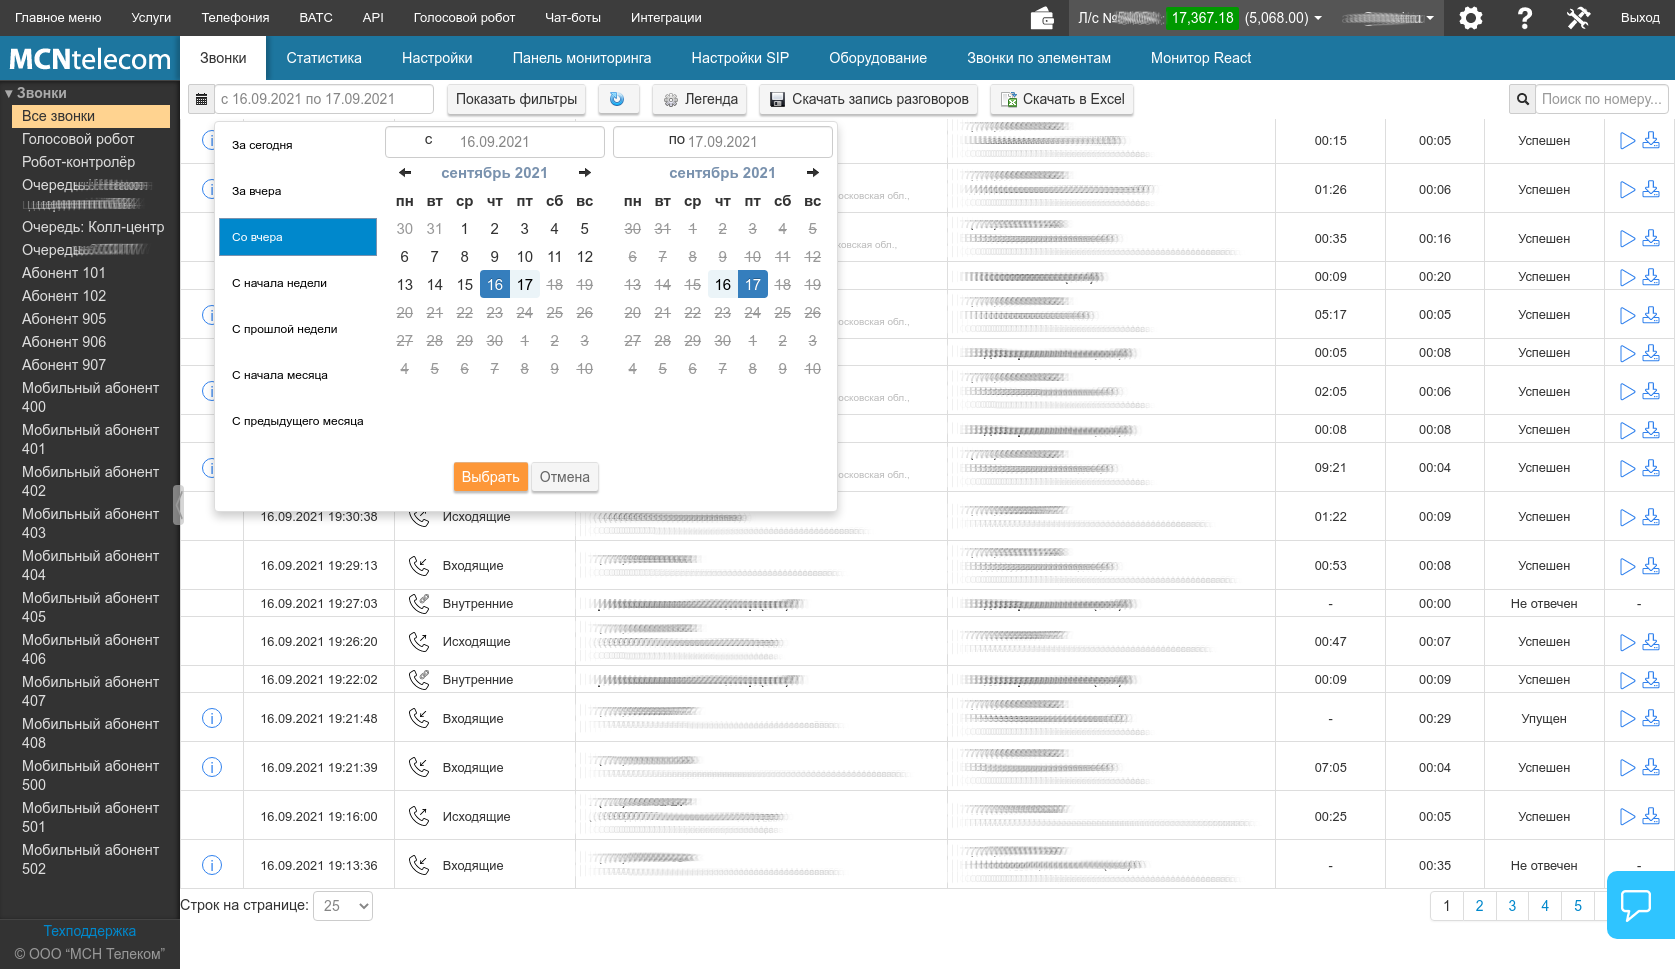Screen dimensions: 1675x969
Task: Select С начала недели preset
Action: (x=298, y=283)
